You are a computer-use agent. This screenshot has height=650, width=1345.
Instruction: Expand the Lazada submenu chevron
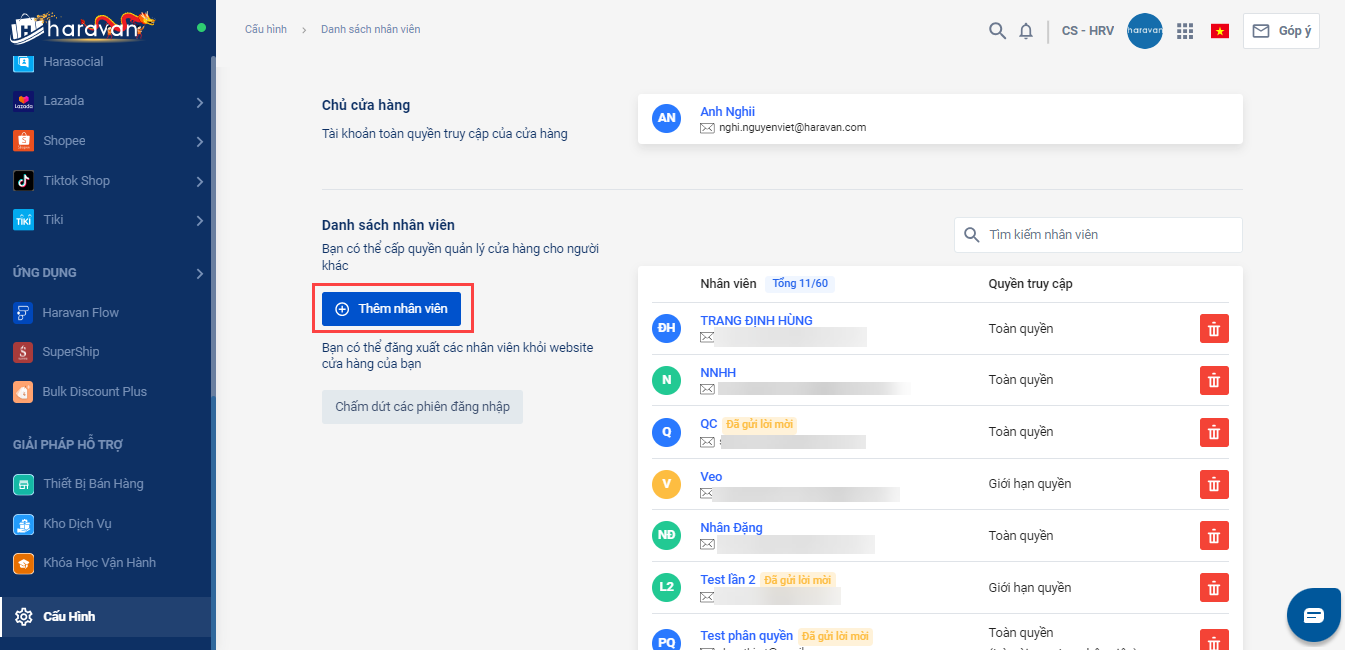coord(200,102)
